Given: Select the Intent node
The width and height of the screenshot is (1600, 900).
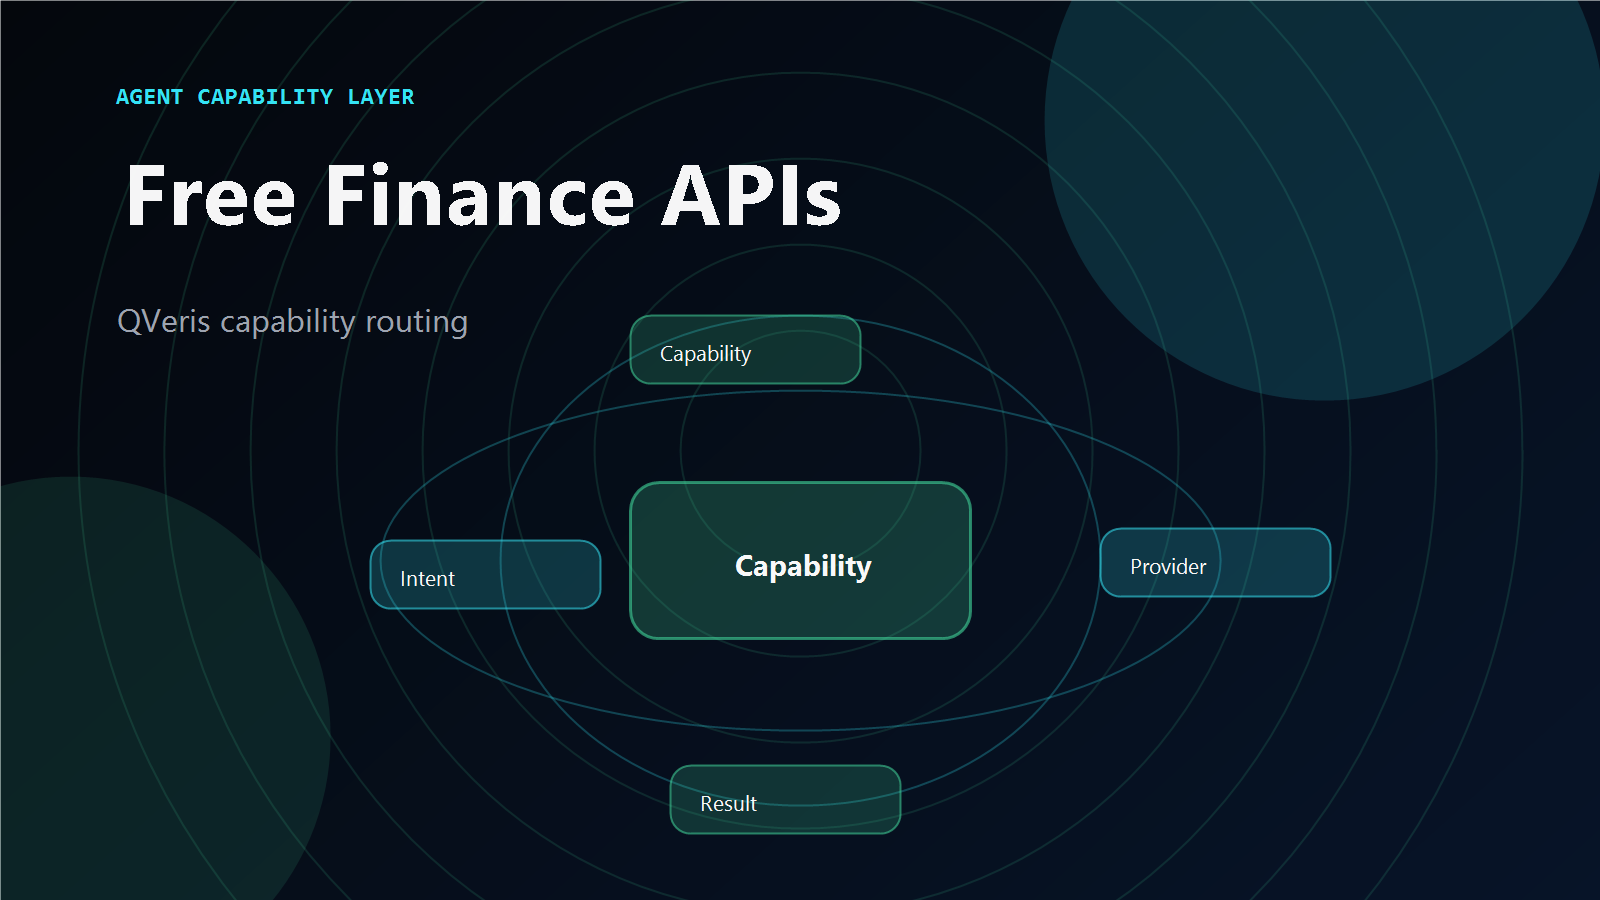Looking at the screenshot, I should point(485,574).
